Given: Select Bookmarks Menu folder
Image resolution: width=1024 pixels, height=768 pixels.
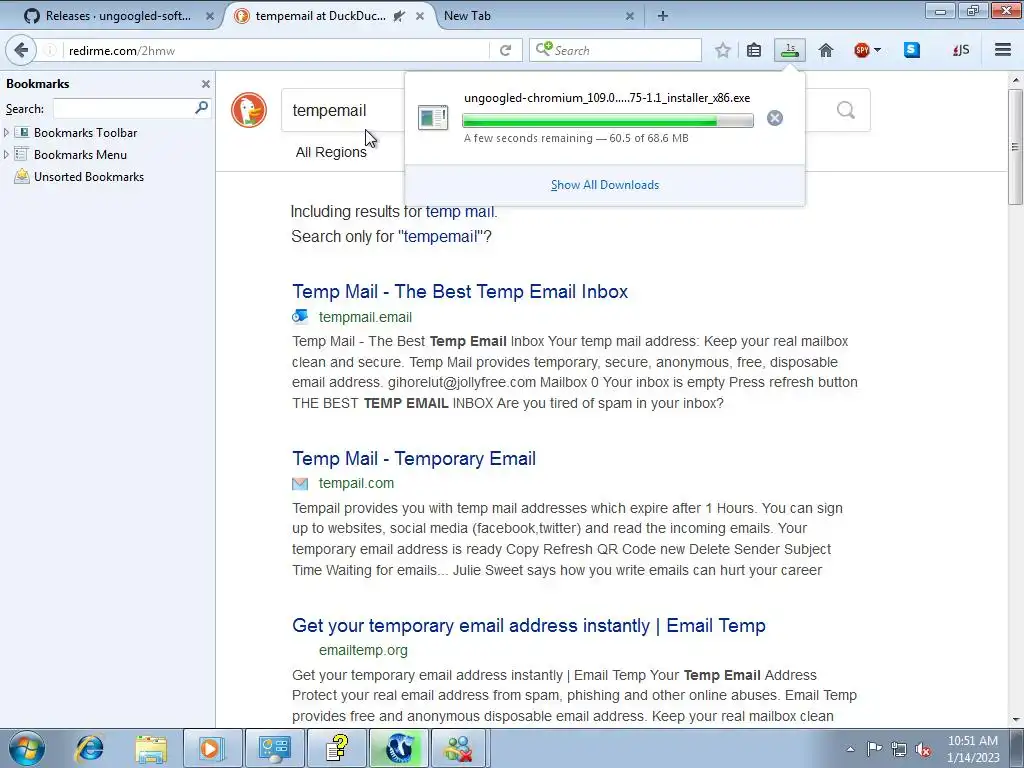Looking at the screenshot, I should (80, 155).
